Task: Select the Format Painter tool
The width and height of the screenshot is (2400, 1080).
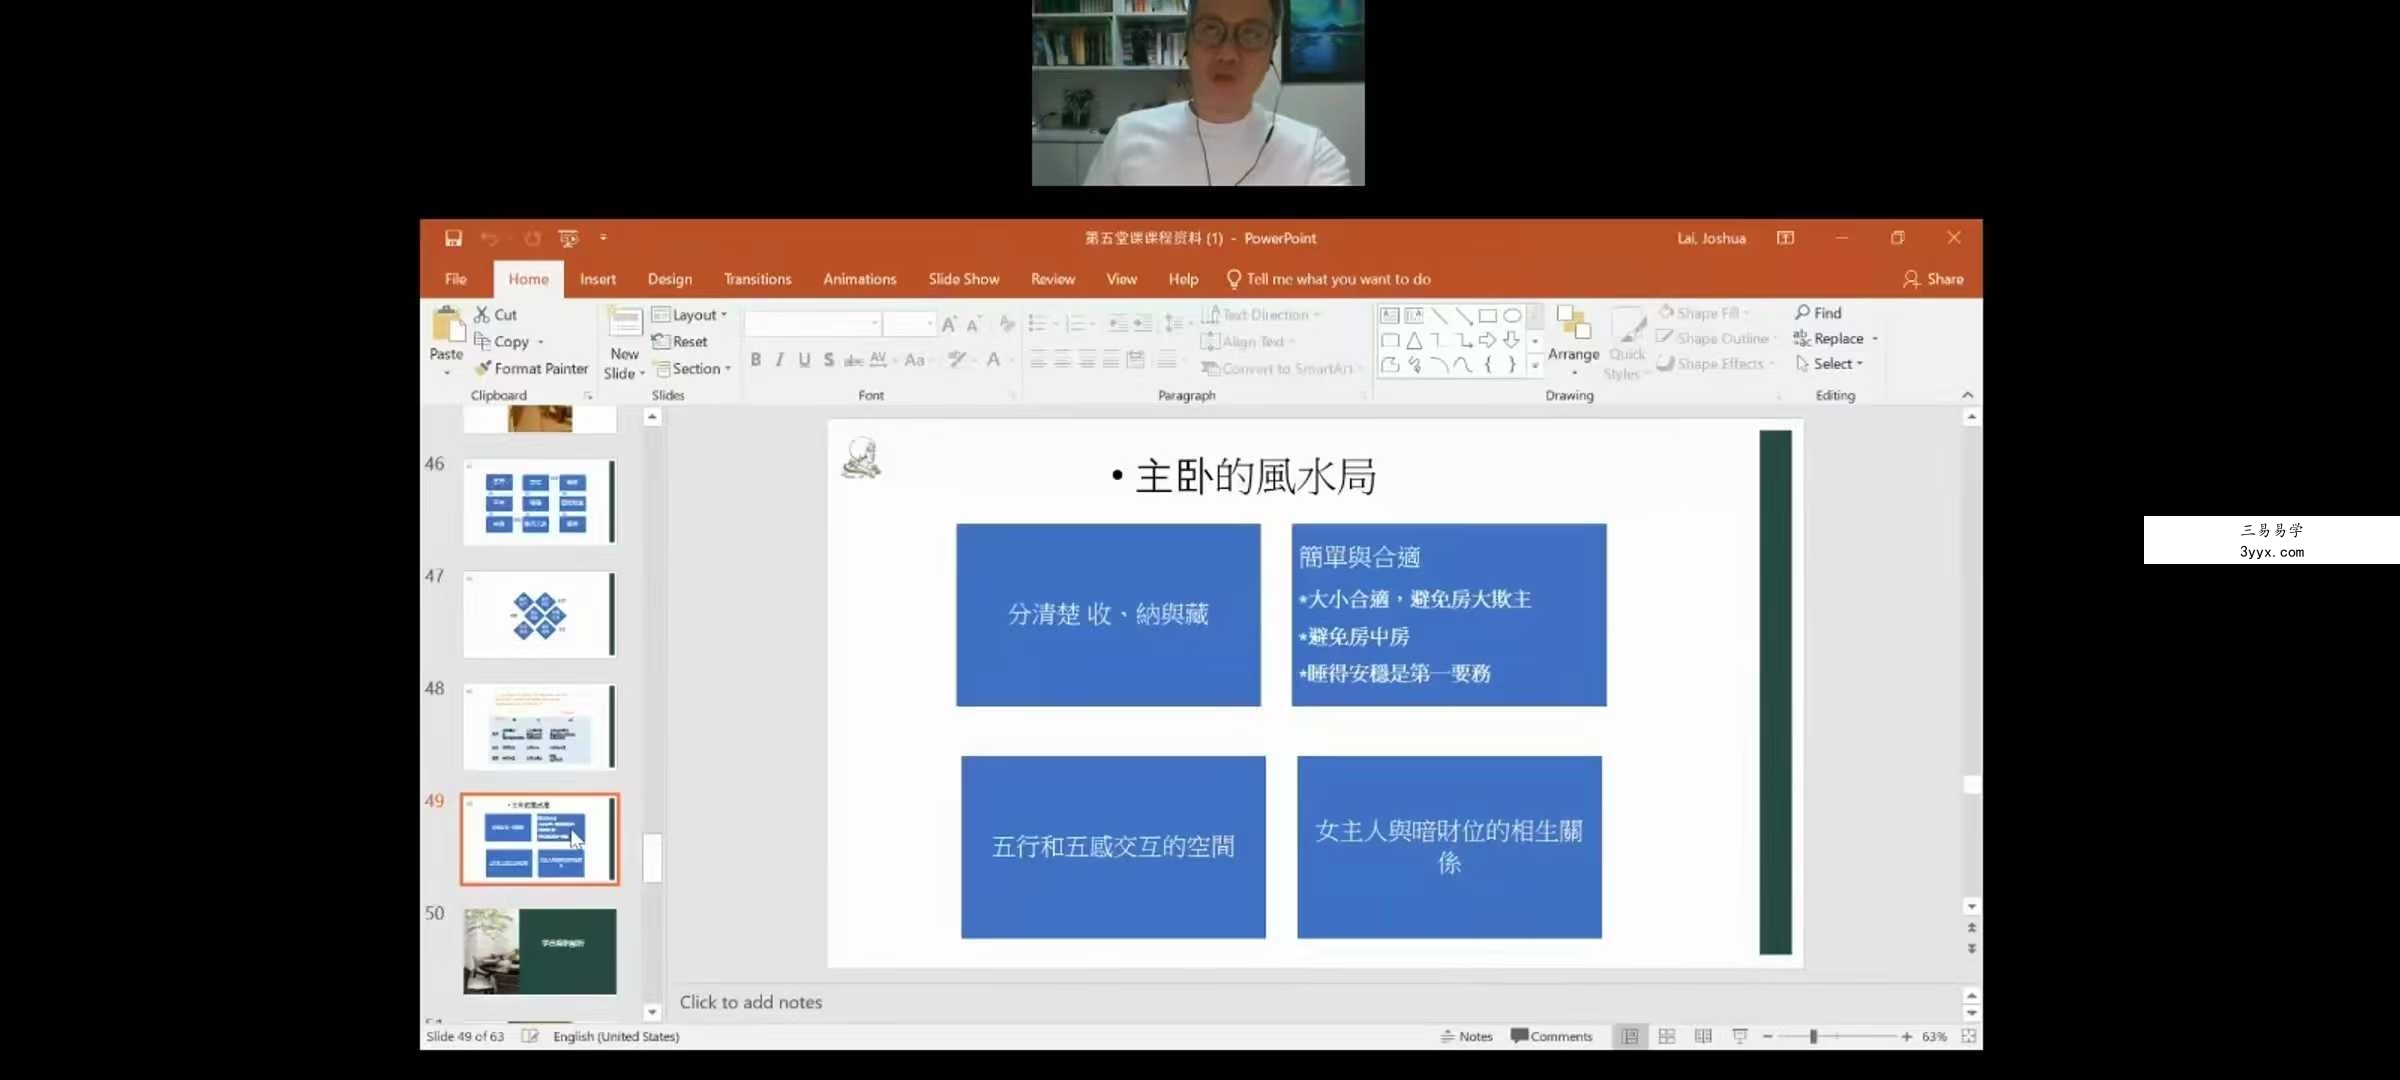Action: point(531,368)
